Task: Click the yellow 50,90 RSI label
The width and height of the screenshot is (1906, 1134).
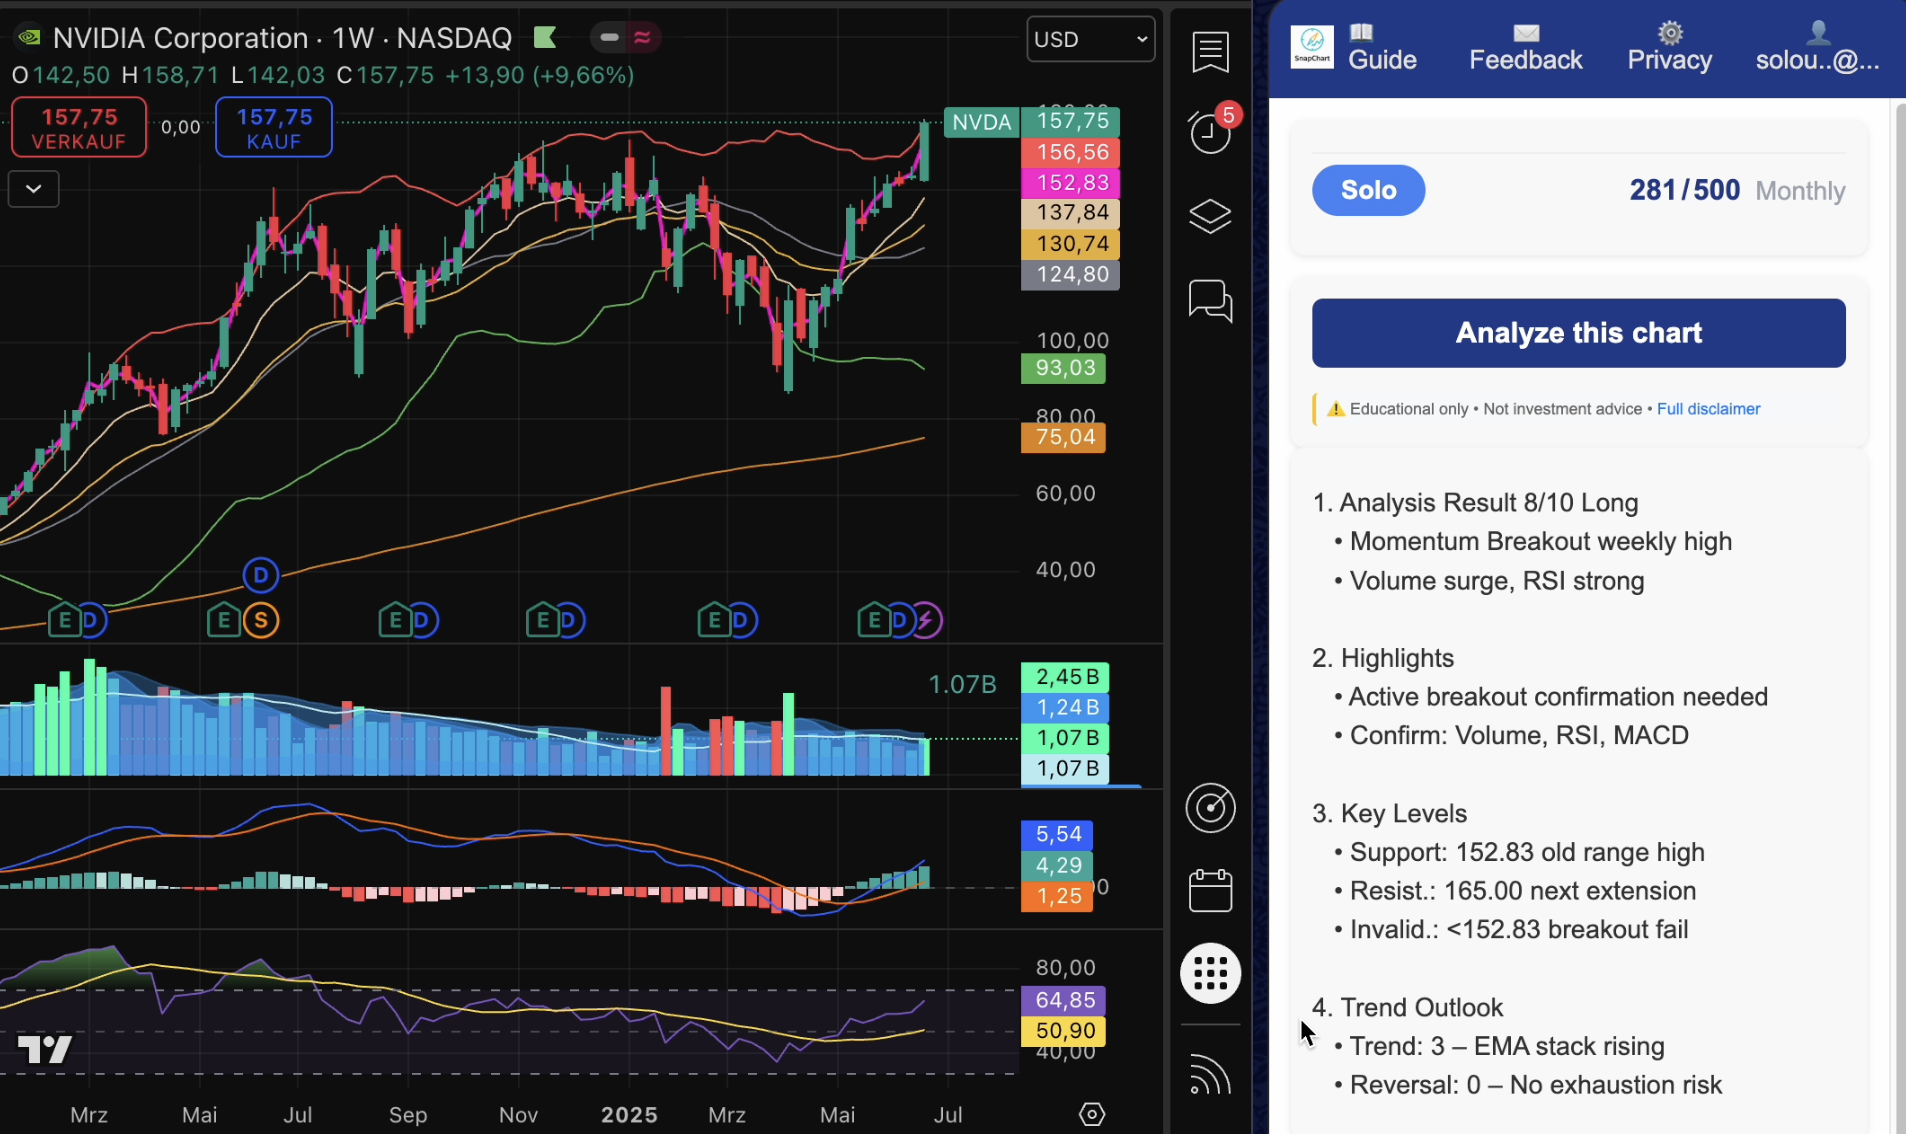Action: (x=1064, y=1031)
